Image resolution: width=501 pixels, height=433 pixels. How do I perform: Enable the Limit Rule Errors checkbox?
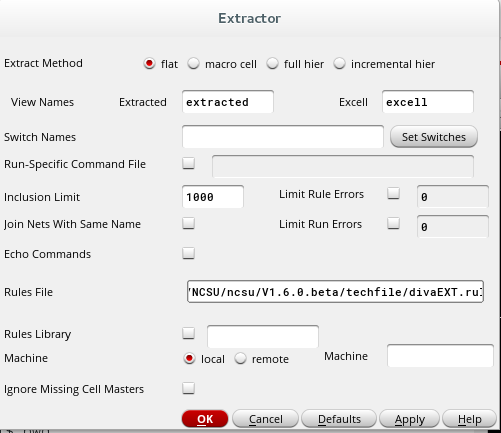[393, 193]
